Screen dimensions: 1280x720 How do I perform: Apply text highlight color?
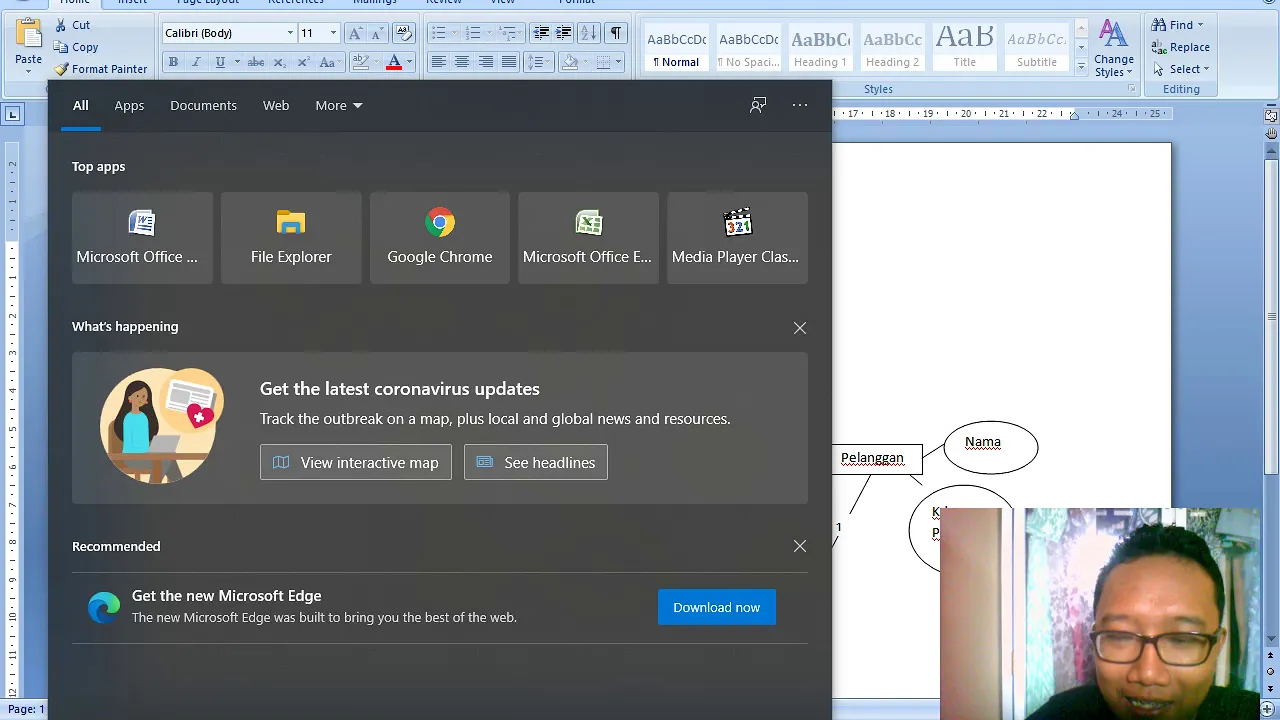[x=361, y=62]
